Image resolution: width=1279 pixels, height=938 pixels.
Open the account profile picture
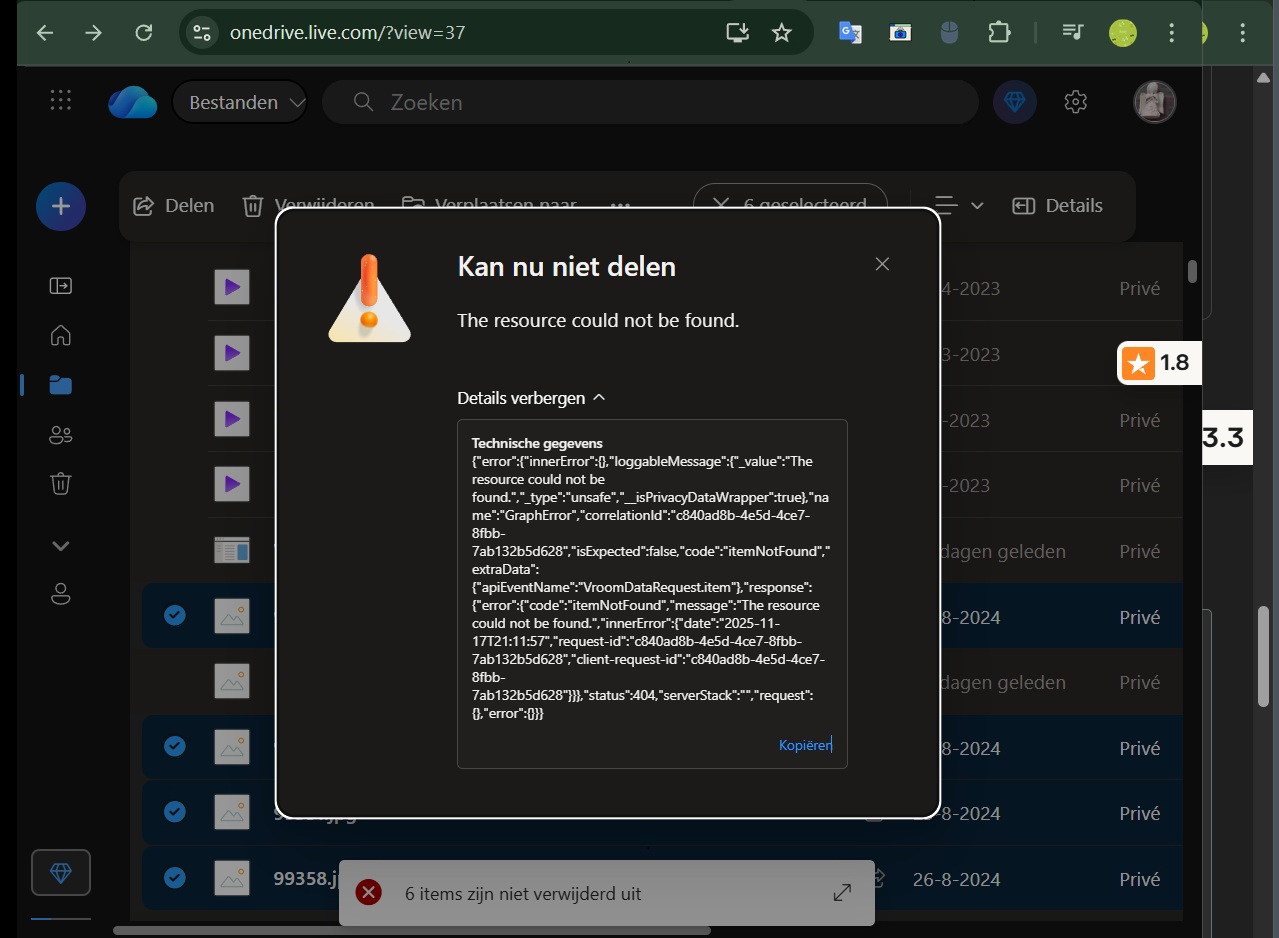point(1155,102)
